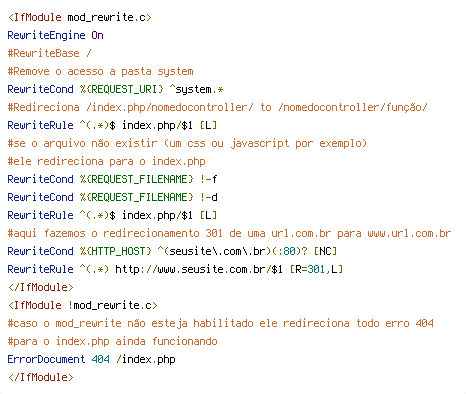Click the '[R=301,L]' flag text
Screen dimensions: 466x394
[x=316, y=269]
